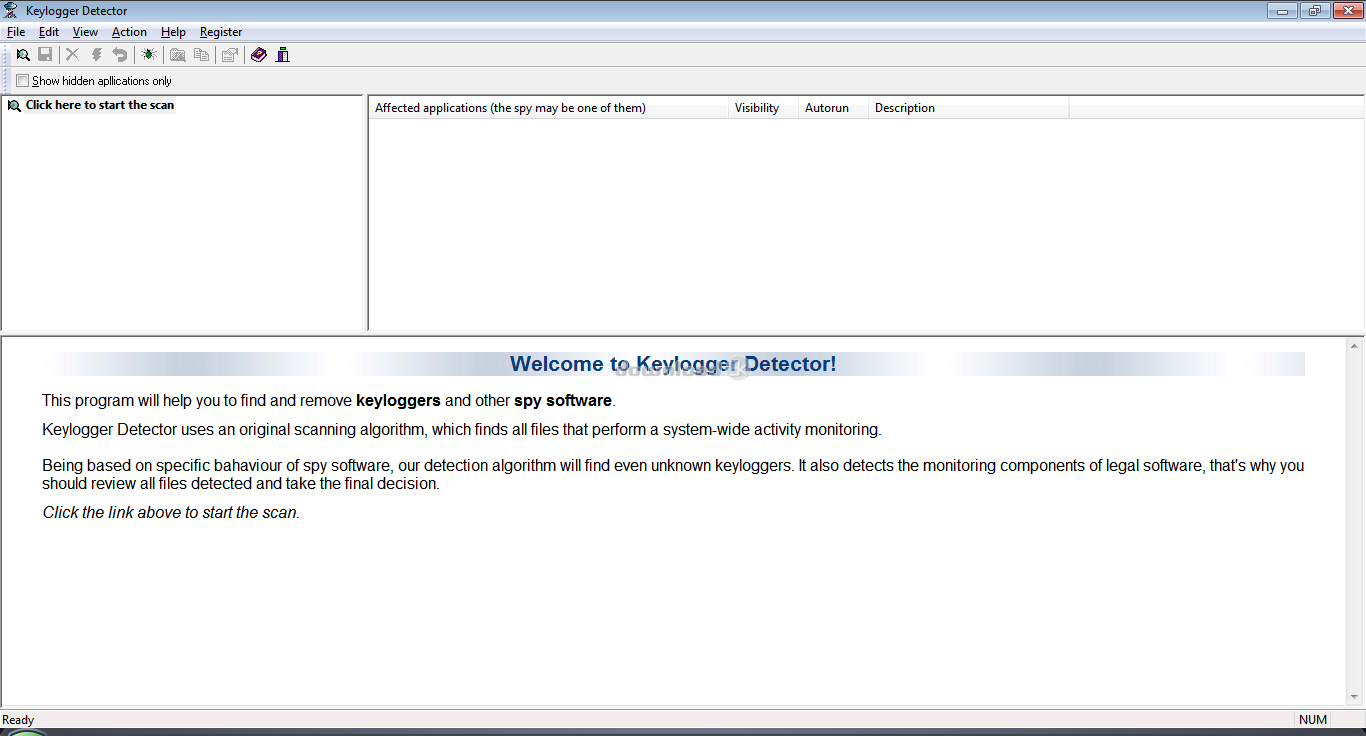Click the bold 'spy software' text
The height and width of the screenshot is (736, 1366).
click(563, 400)
